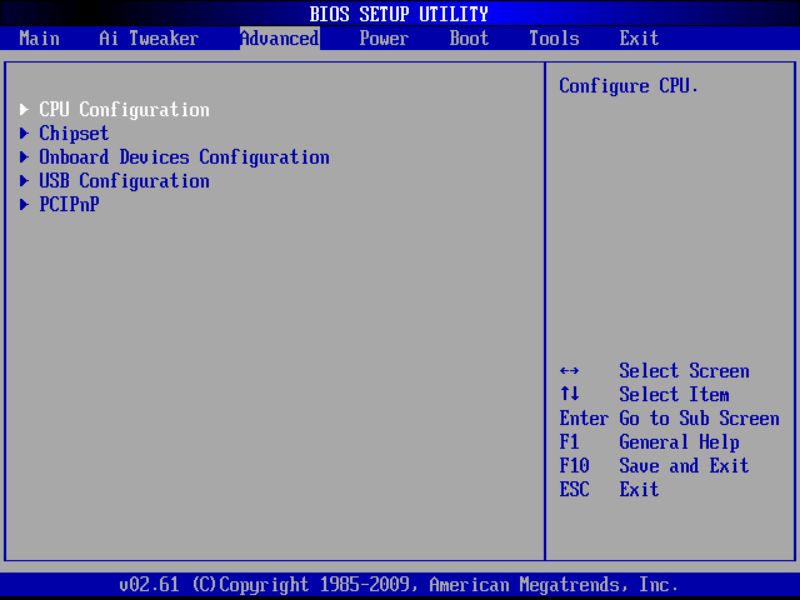
Task: Open the PCIPnP settings entry
Action: pyautogui.click(x=71, y=205)
